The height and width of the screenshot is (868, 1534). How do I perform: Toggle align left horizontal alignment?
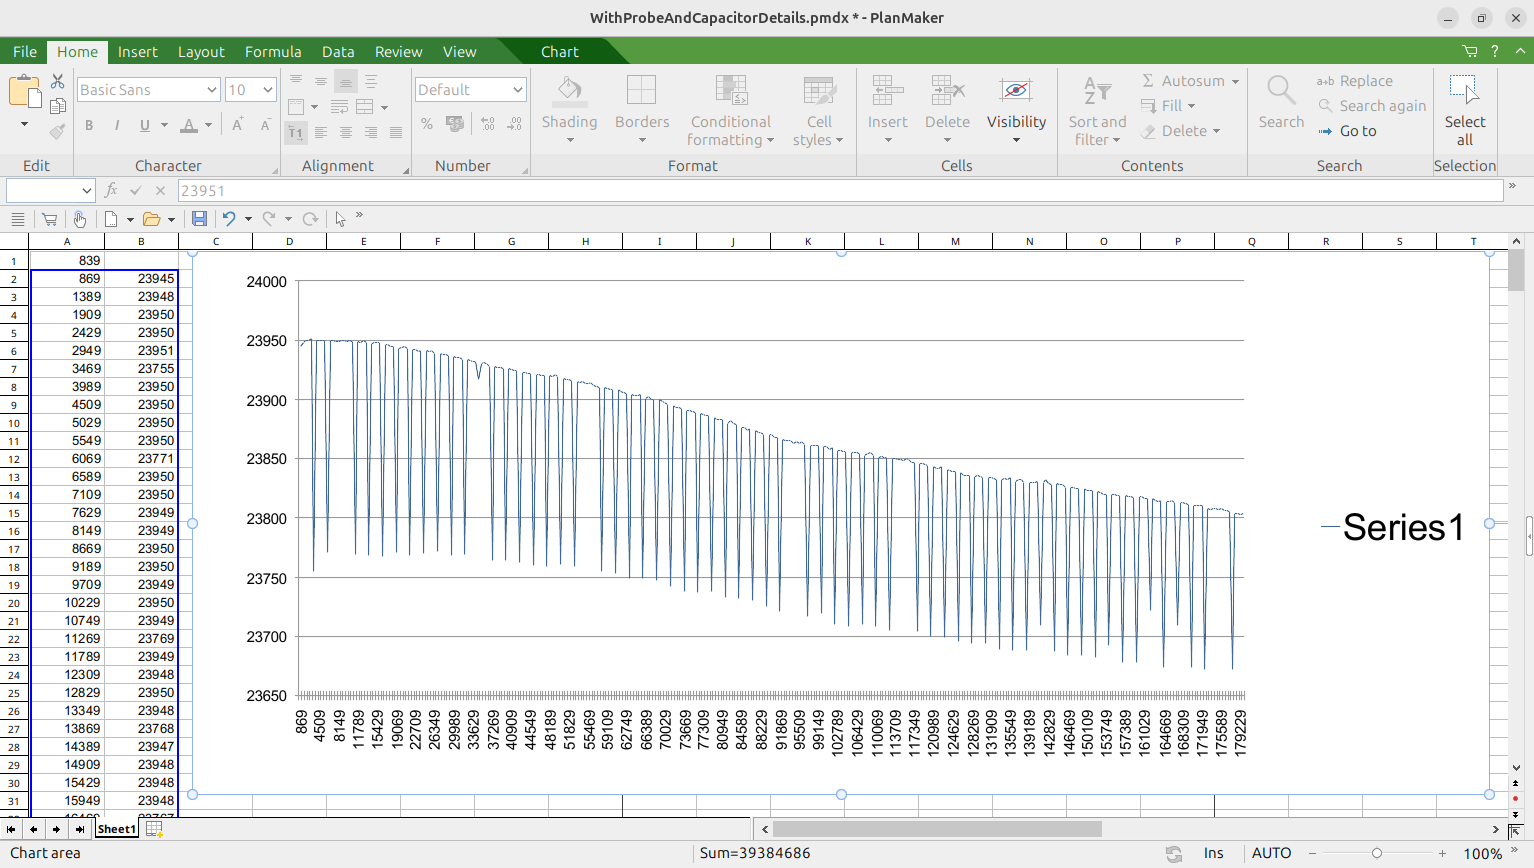tap(321, 132)
